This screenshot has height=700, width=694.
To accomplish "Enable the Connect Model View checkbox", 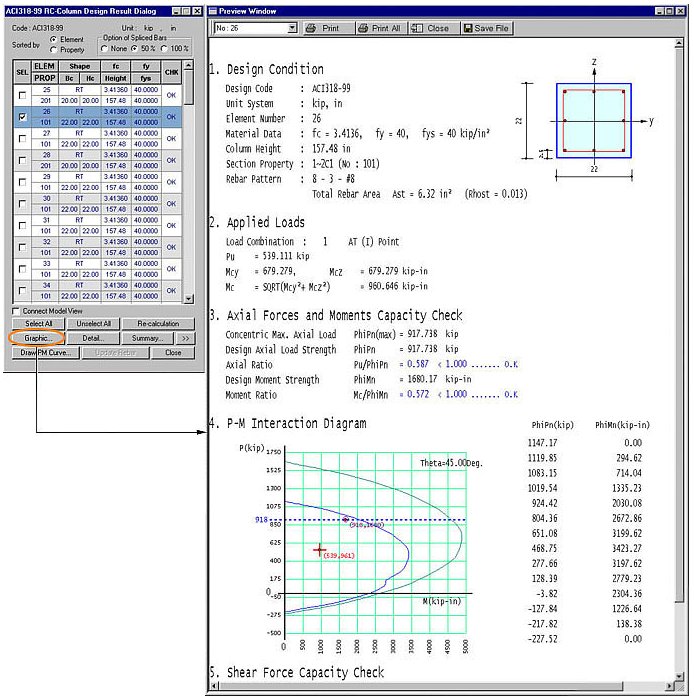I will 14,311.
